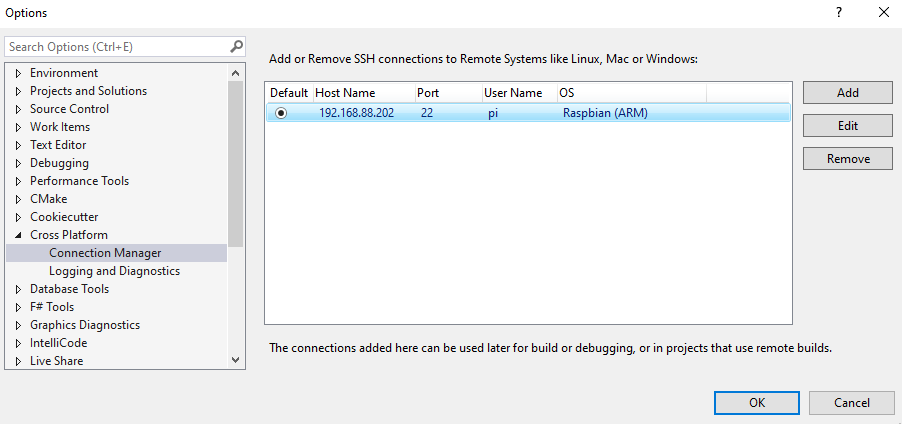Sort by the User Name column
This screenshot has width=902, height=424.
click(x=519, y=93)
